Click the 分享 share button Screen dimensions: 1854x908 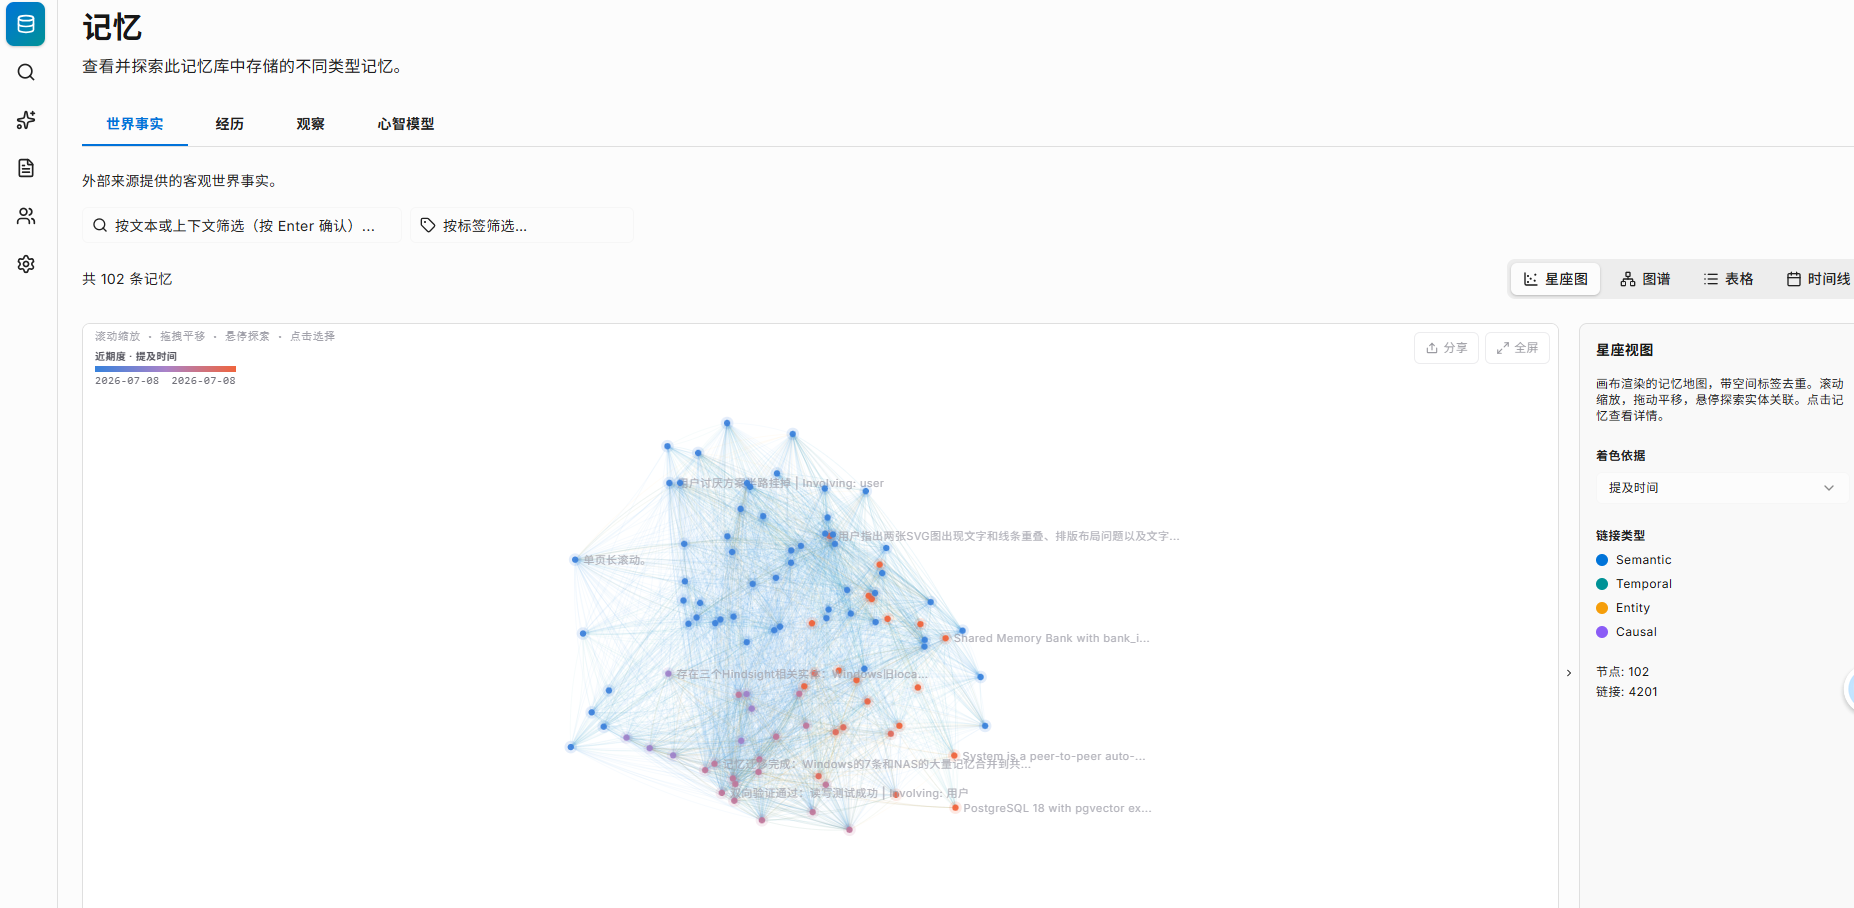coord(1446,348)
